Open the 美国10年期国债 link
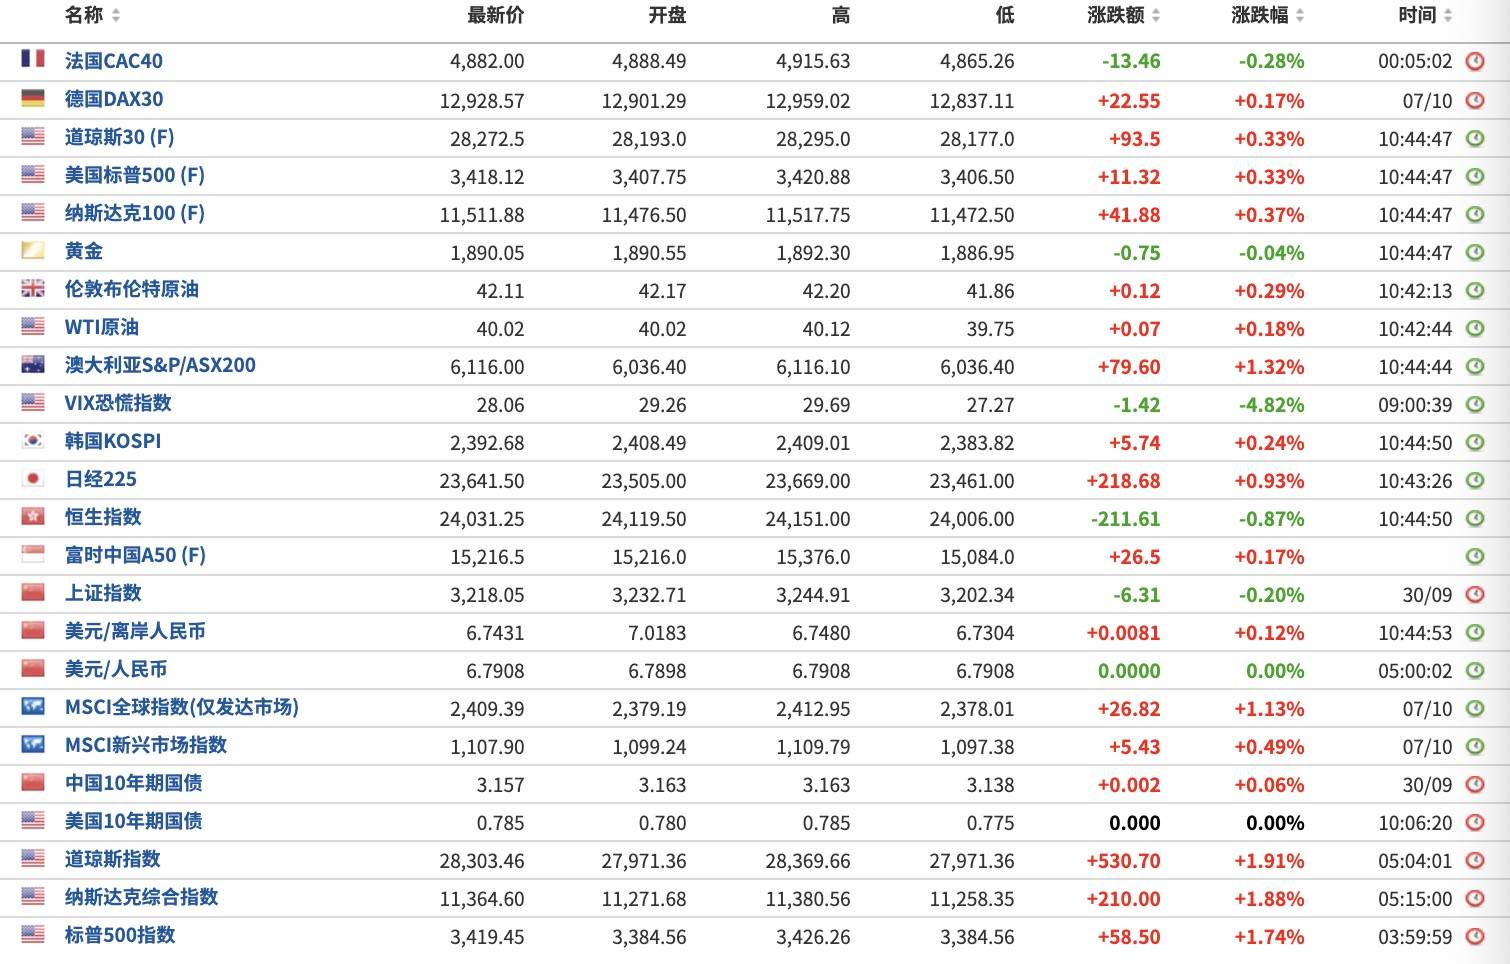 coord(134,821)
